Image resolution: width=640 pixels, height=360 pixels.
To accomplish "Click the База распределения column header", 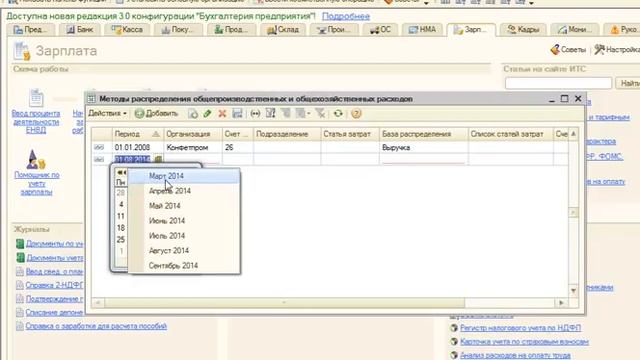I will [424, 134].
